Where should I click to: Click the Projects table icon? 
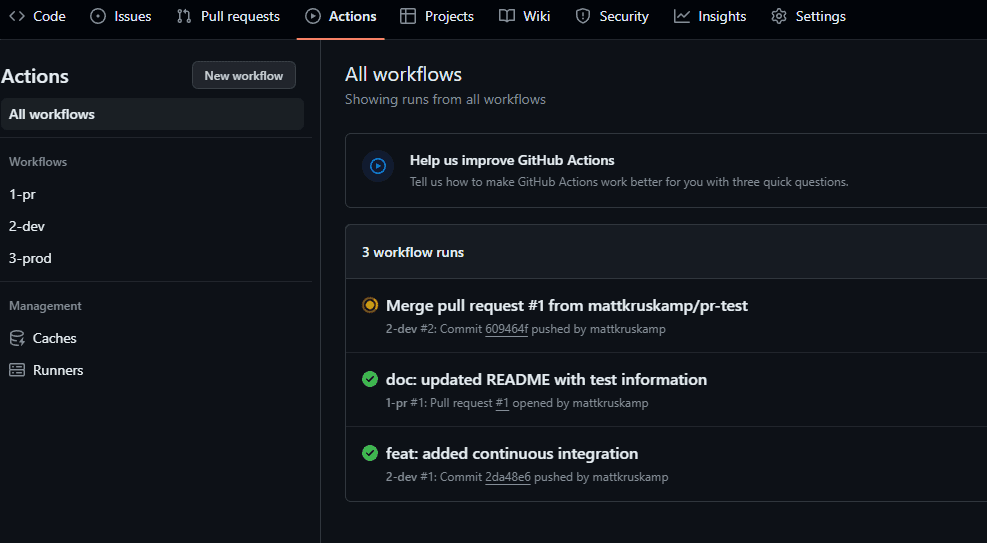[408, 16]
